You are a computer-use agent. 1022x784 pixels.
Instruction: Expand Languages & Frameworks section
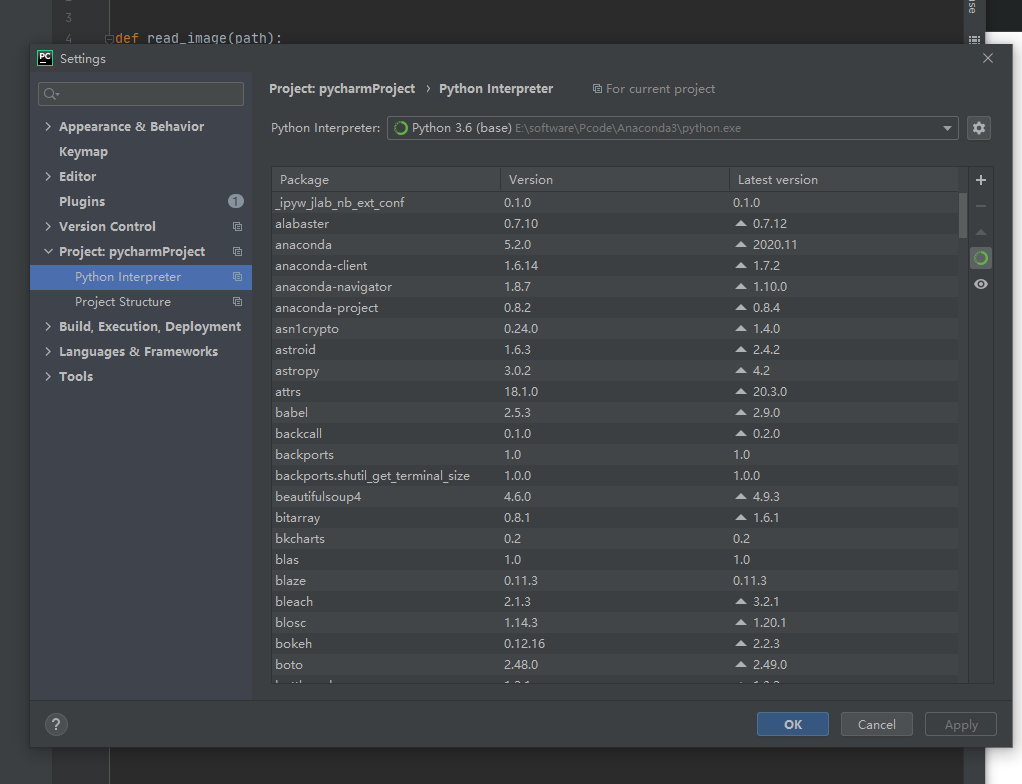[x=48, y=352]
